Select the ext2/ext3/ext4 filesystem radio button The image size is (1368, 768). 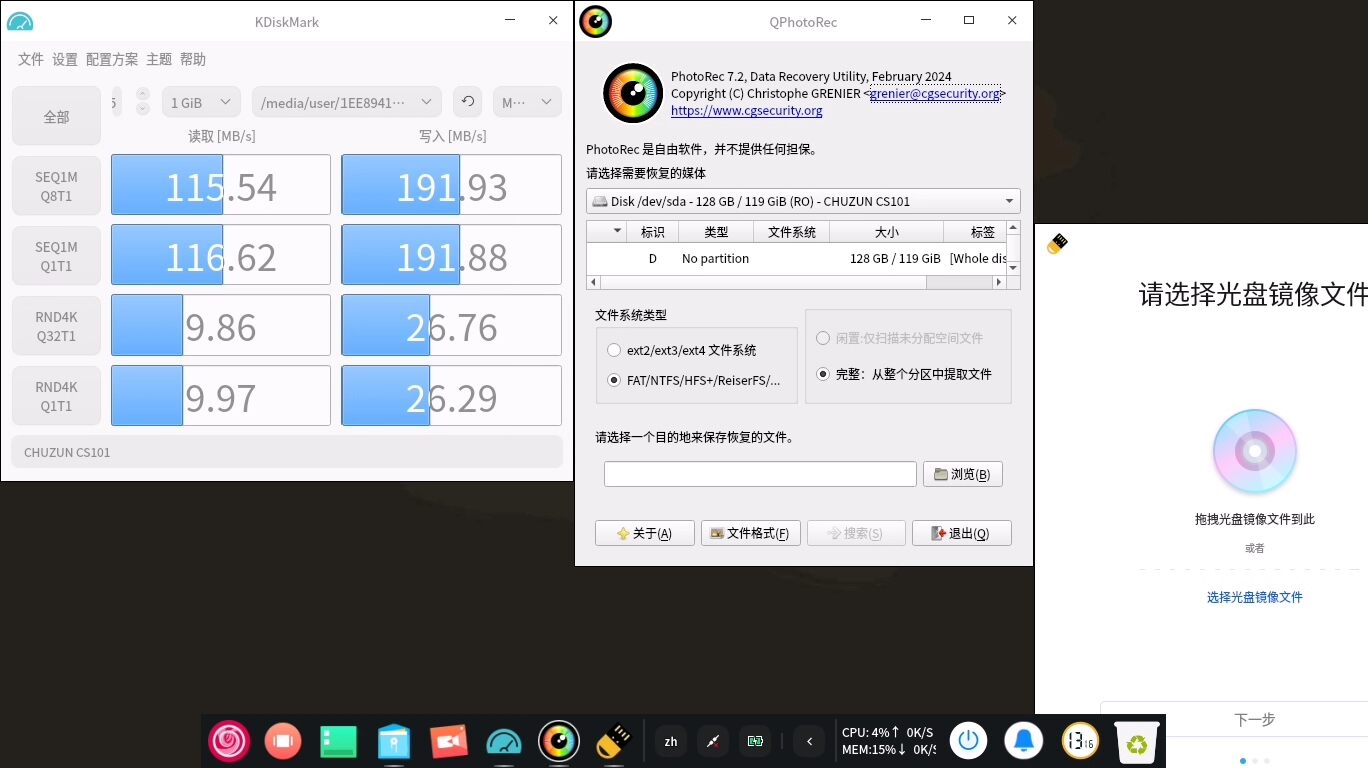point(614,351)
